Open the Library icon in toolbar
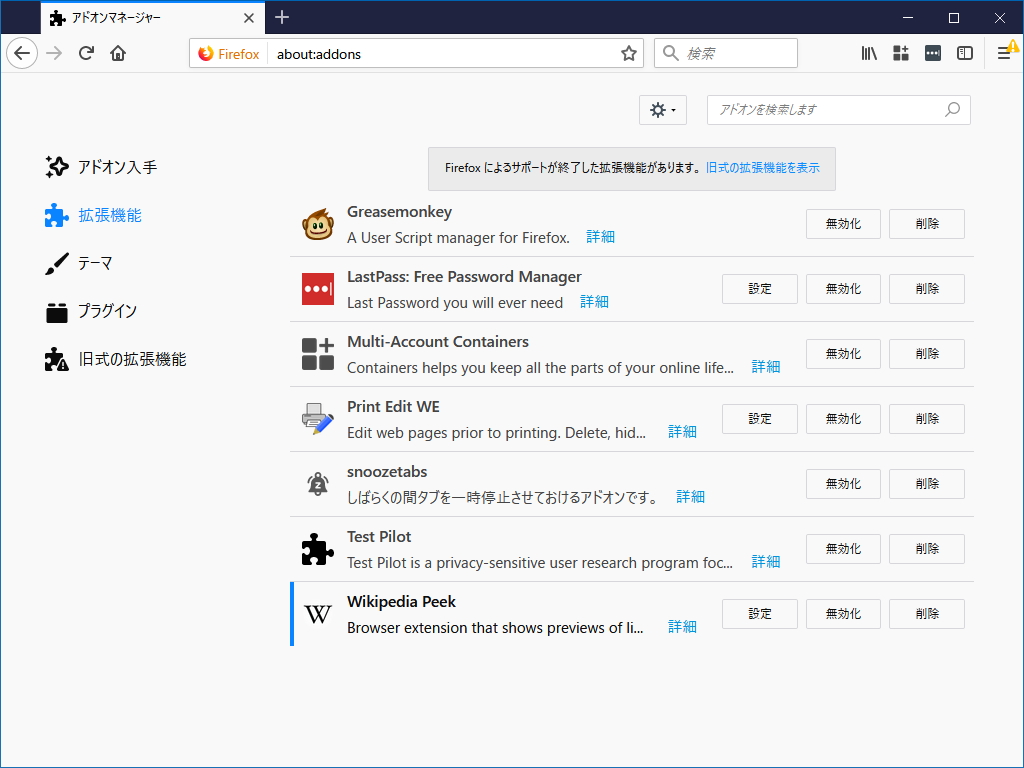The width and height of the screenshot is (1024, 768). (869, 54)
